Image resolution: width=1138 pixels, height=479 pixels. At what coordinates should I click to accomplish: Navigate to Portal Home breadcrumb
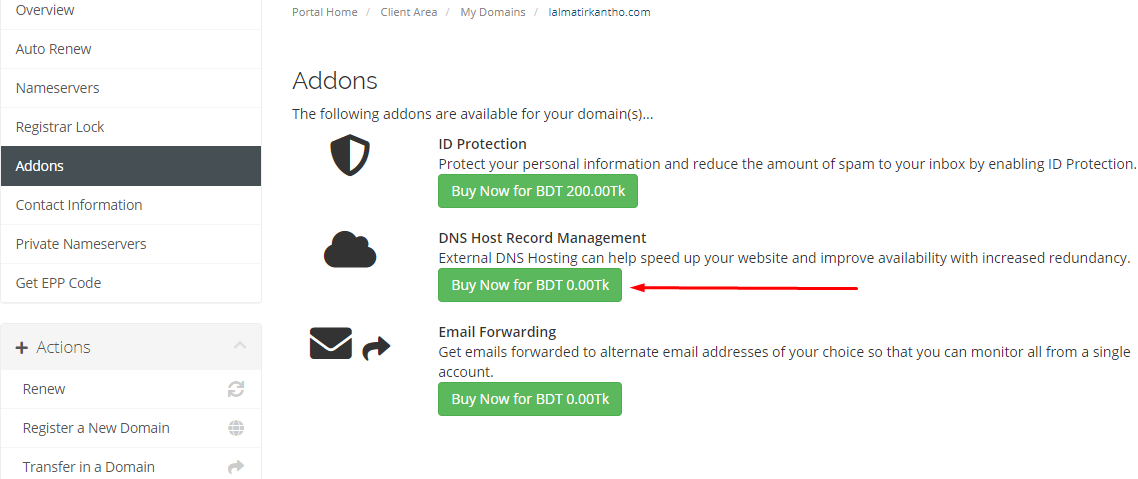pyautogui.click(x=324, y=12)
